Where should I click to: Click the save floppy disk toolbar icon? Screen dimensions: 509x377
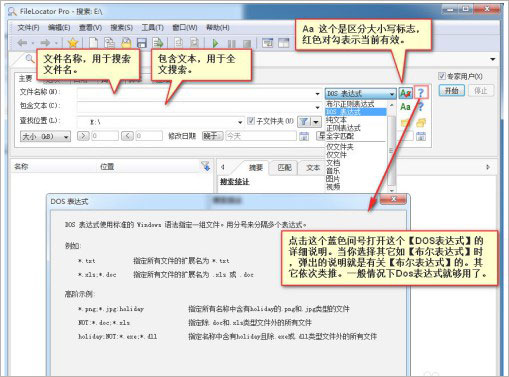pyautogui.click(x=142, y=43)
